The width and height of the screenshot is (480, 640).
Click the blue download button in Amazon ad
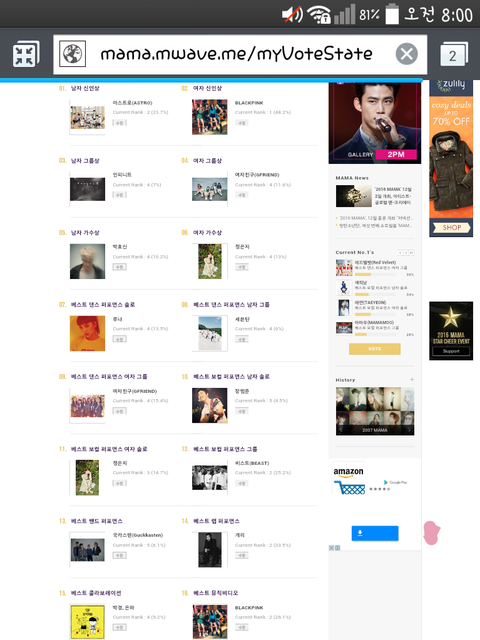[x=375, y=533]
